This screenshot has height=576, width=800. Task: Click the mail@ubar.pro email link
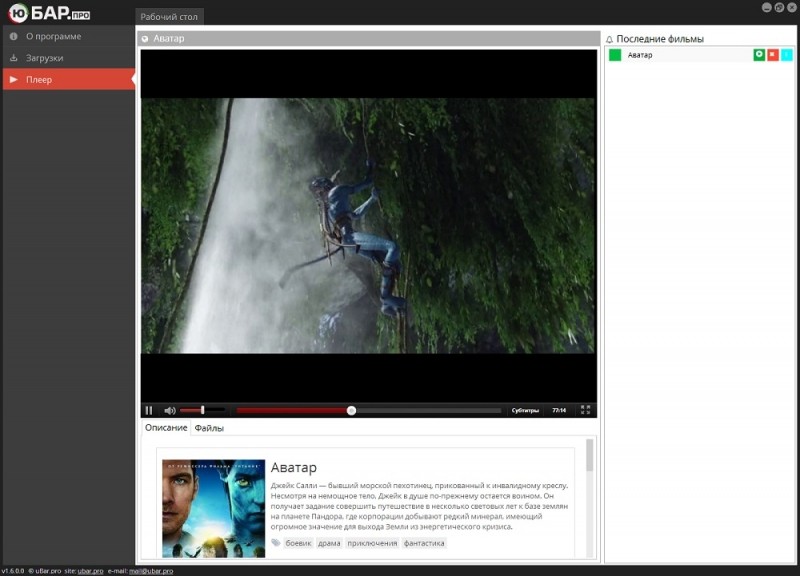(151, 571)
